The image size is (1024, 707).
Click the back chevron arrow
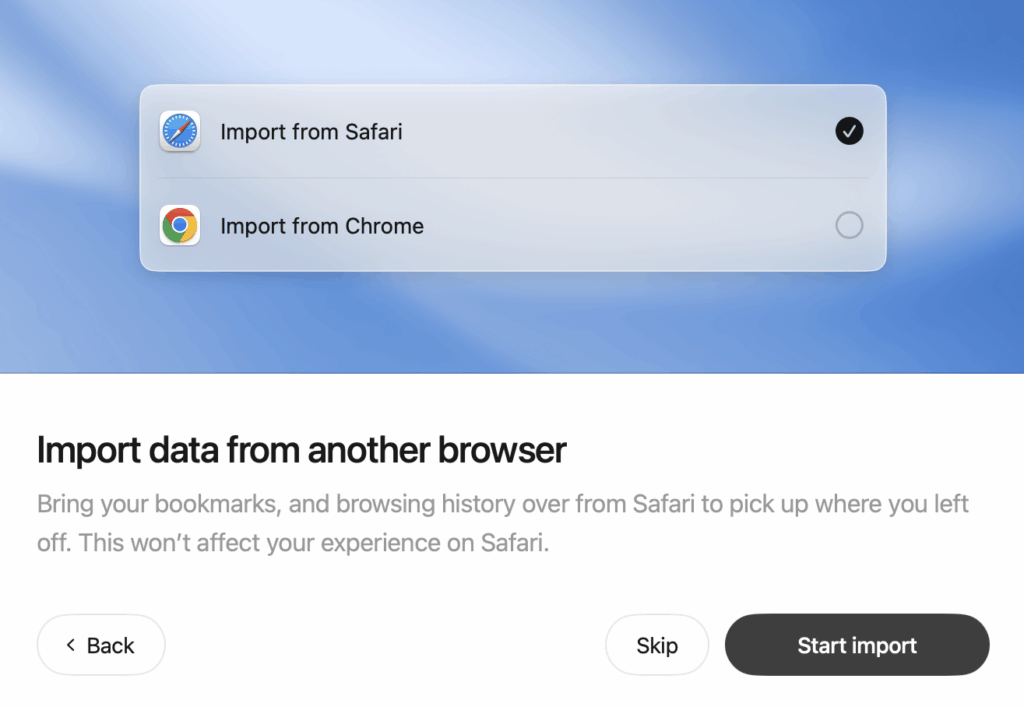(x=70, y=645)
